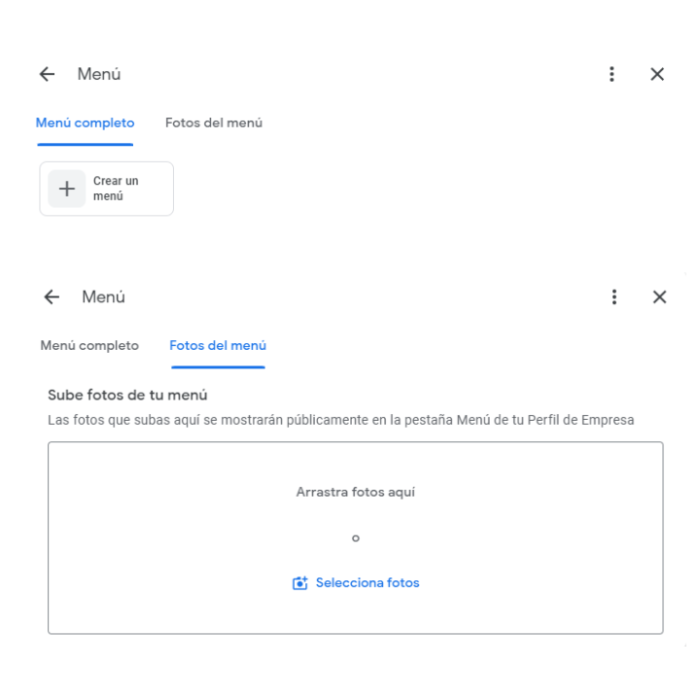Click the Arrastra fotos aquí text in the drop zone
The width and height of the screenshot is (700, 700).
coord(355,492)
